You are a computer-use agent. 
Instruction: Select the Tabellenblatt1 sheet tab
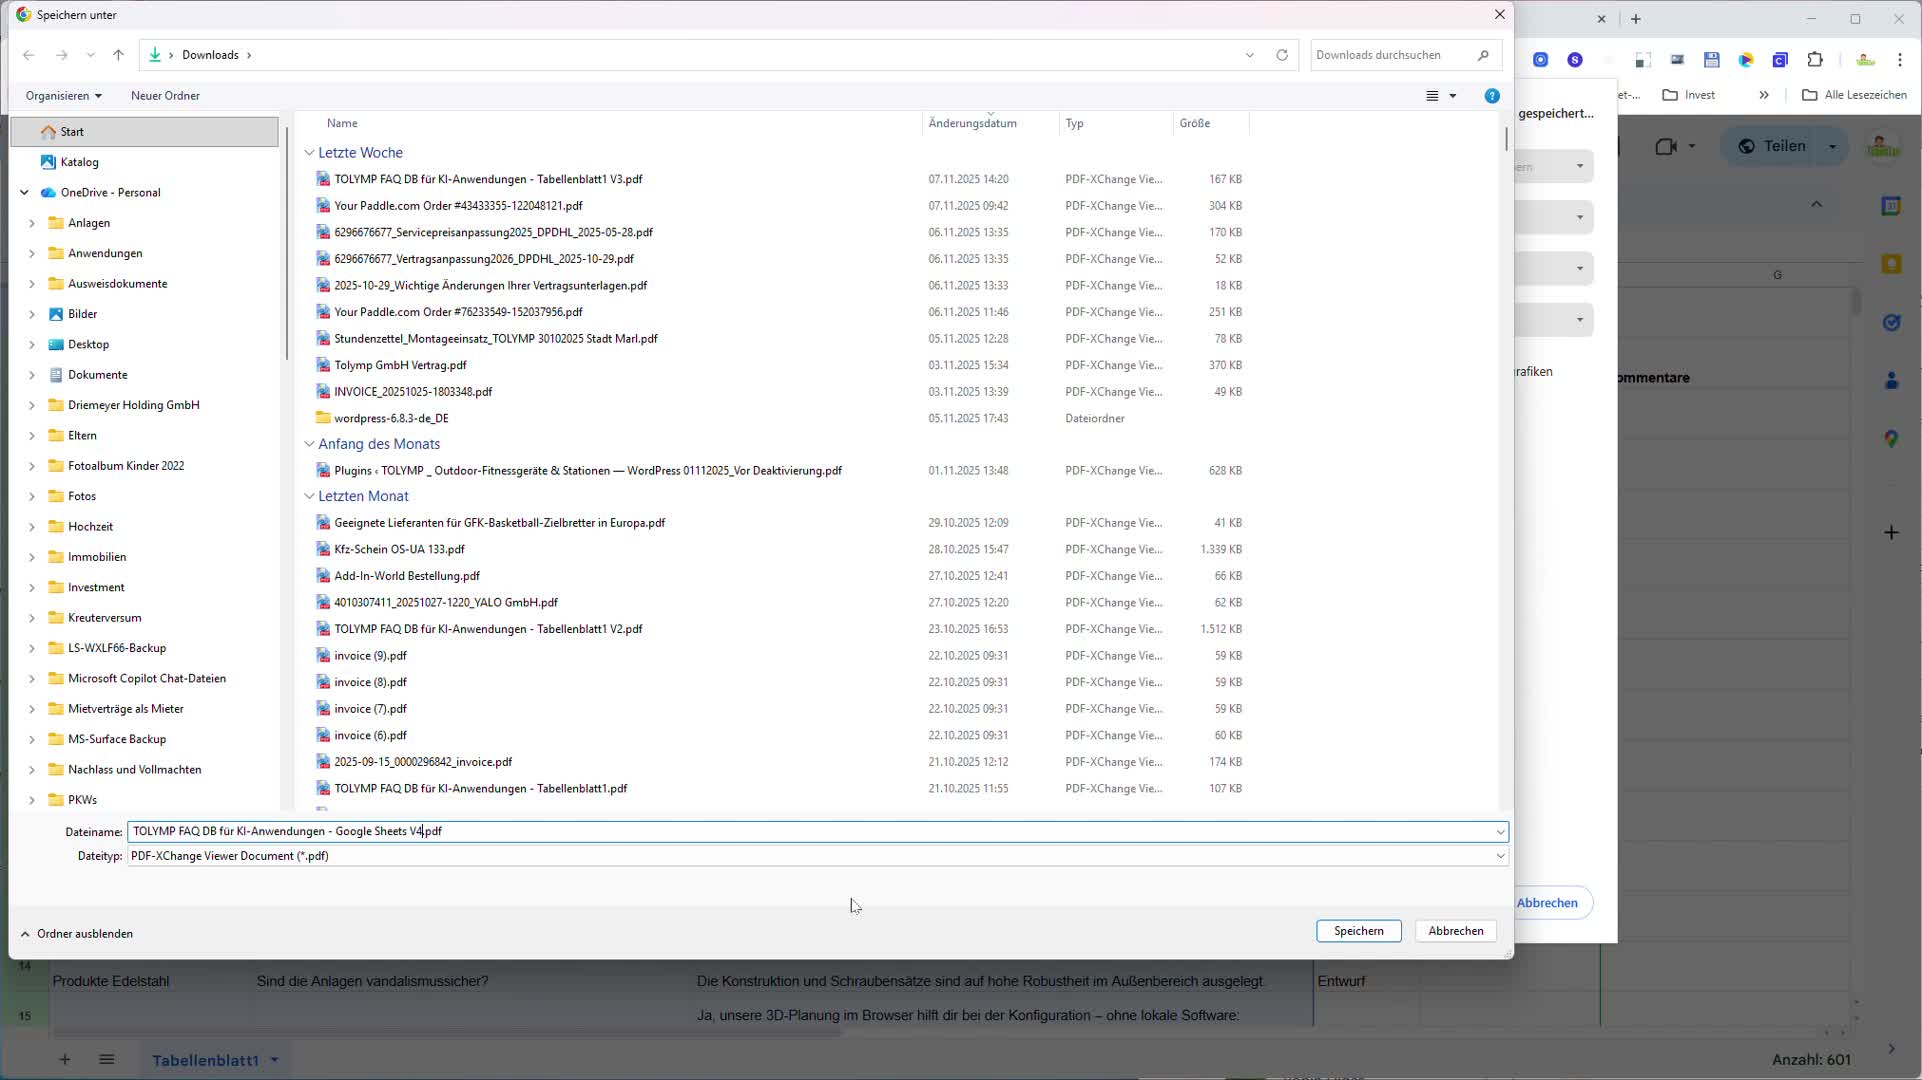tap(205, 1060)
